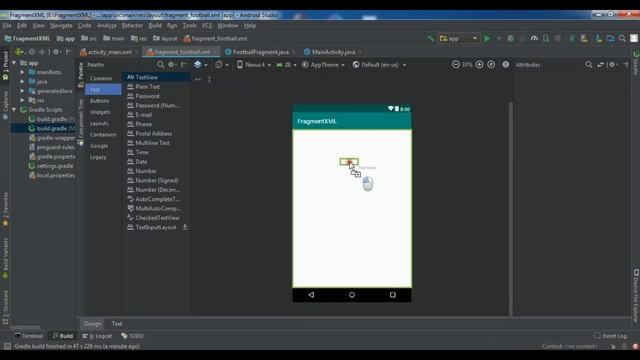Image resolution: width=640 pixels, height=360 pixels.
Task: Toggle the Project tool window strip
Action: (x=5, y=65)
